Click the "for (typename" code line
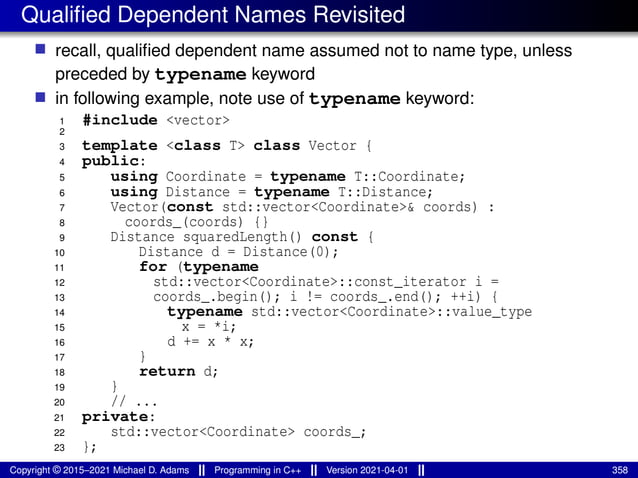638x478 pixels. point(199,267)
